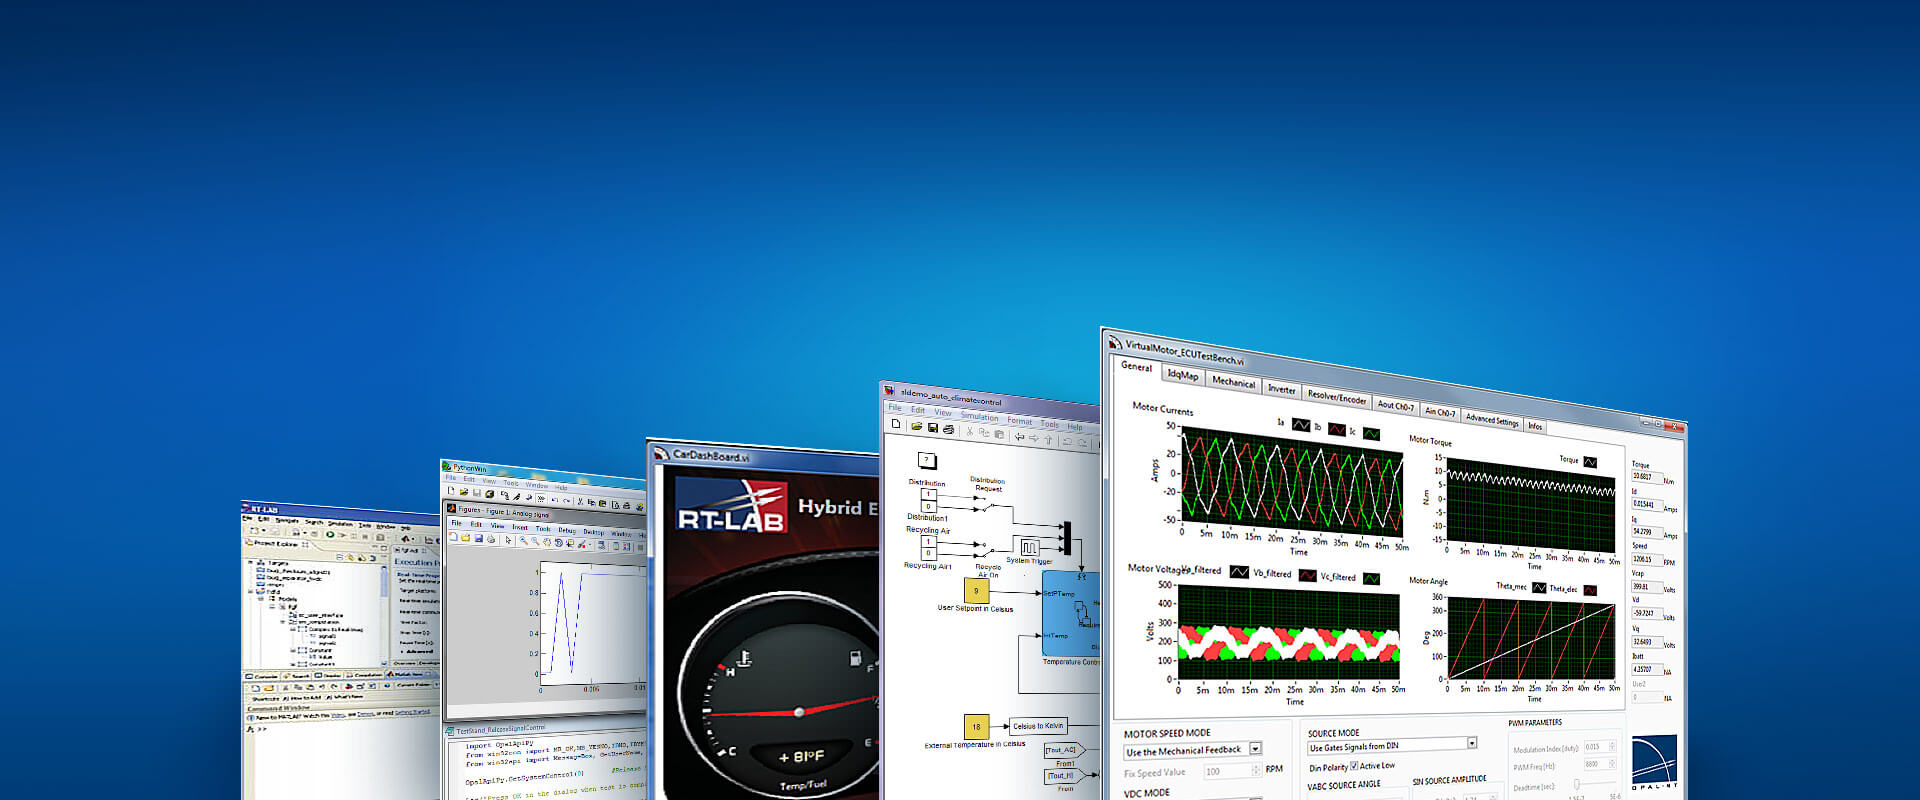Toggle the Active Low Din Polarity checkbox

1354,766
